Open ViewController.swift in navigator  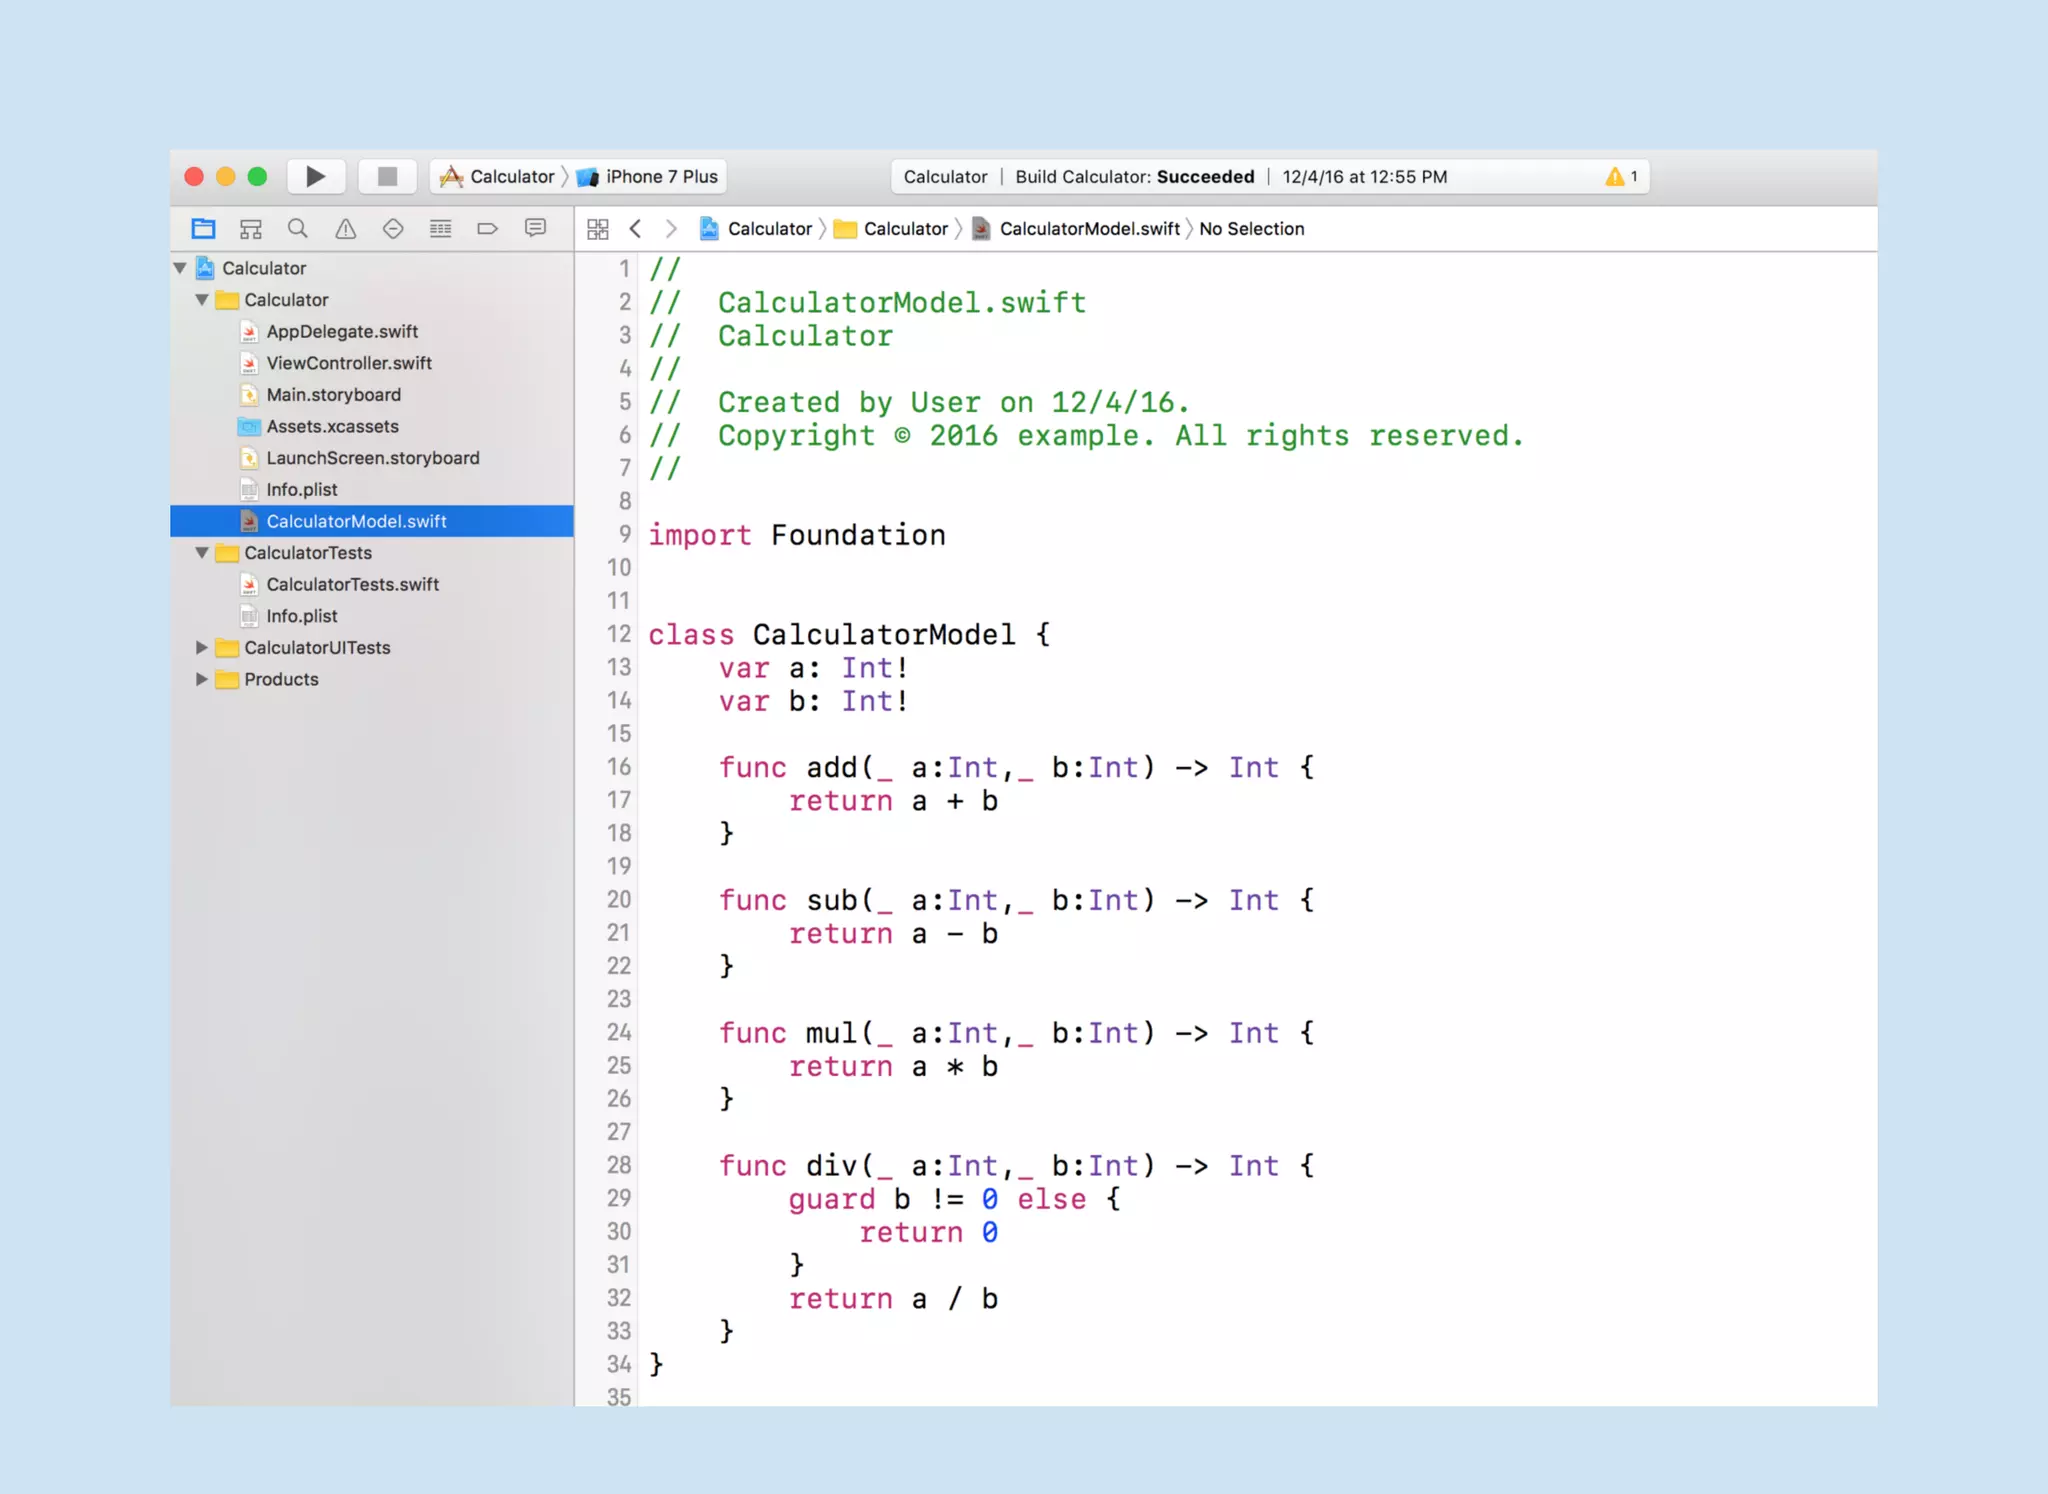tap(349, 363)
